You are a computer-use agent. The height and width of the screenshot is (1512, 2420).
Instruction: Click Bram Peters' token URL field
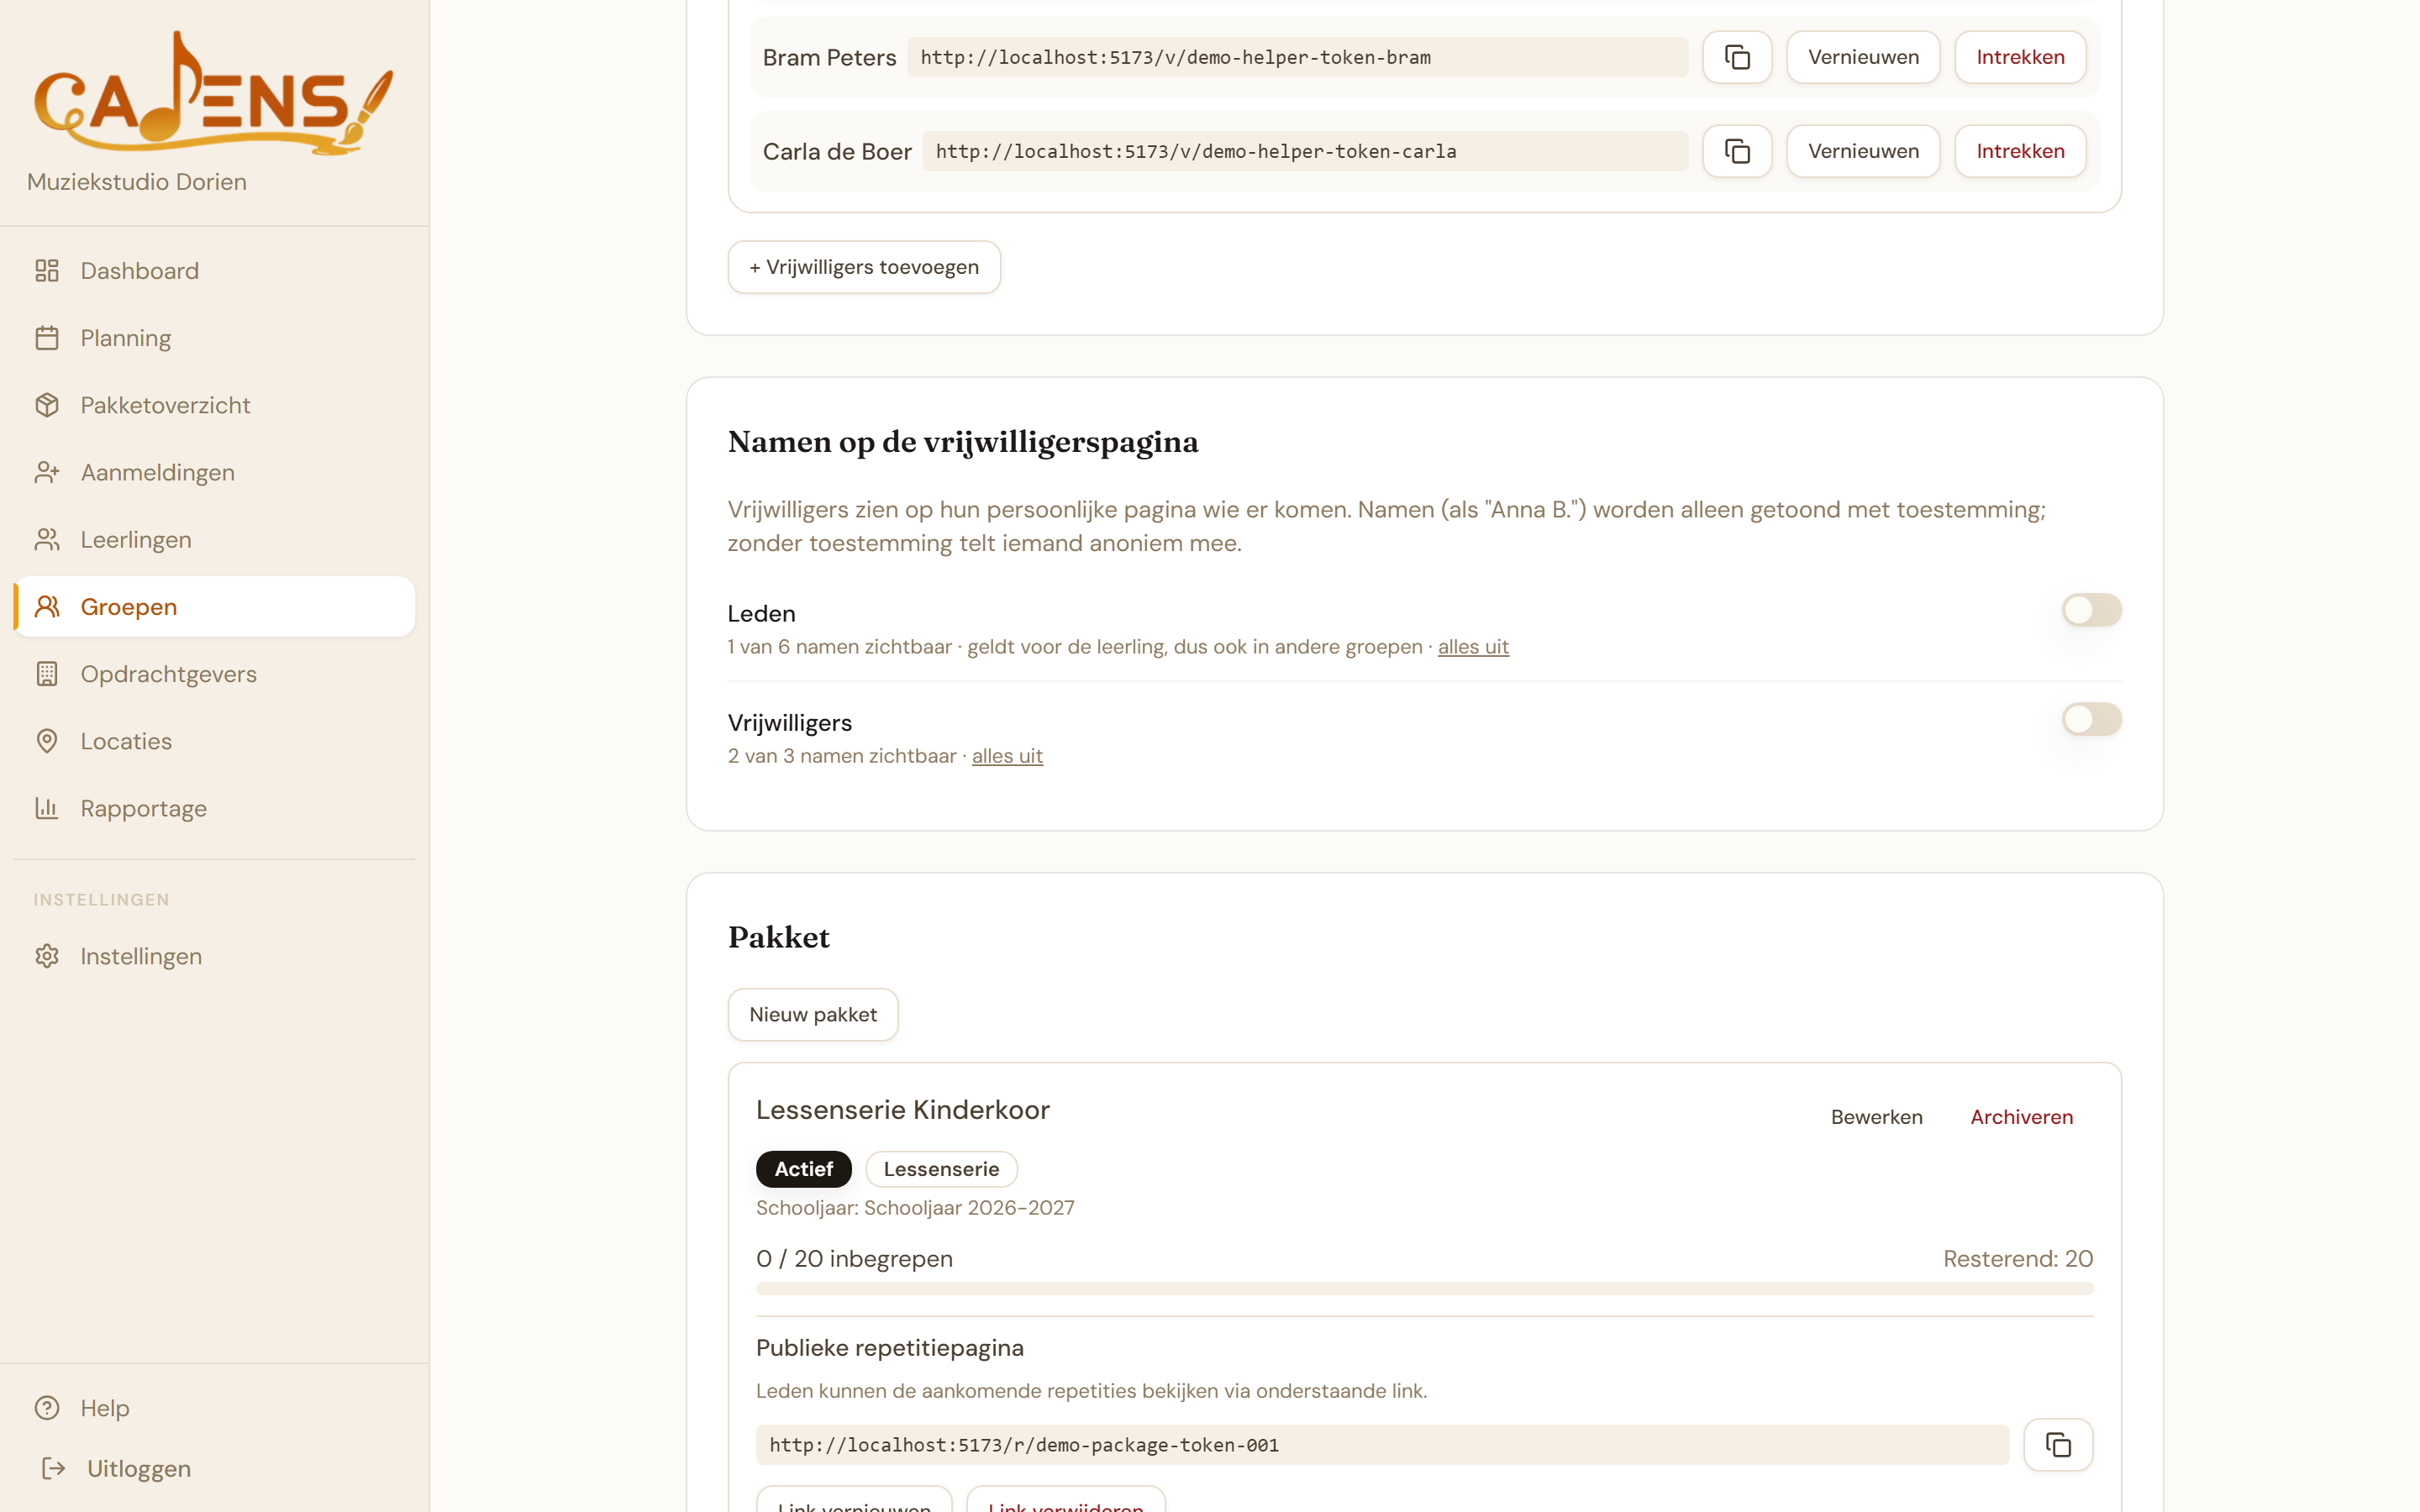coord(1298,57)
